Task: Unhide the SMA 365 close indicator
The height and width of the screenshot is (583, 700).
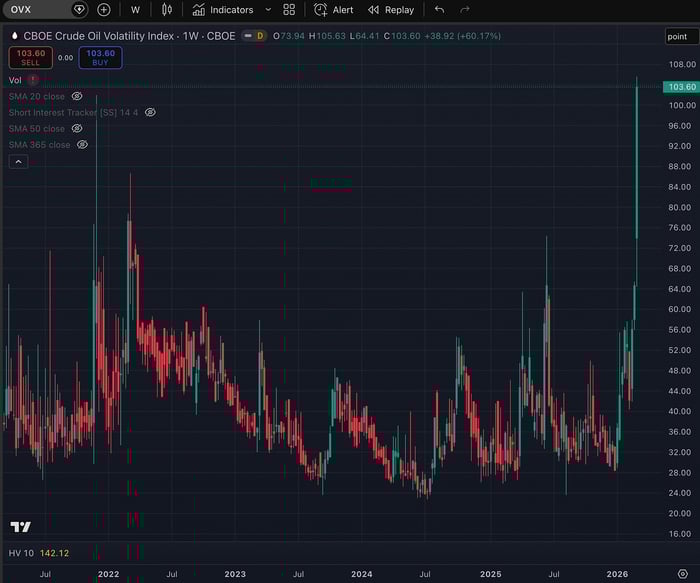Action: pyautogui.click(x=82, y=145)
